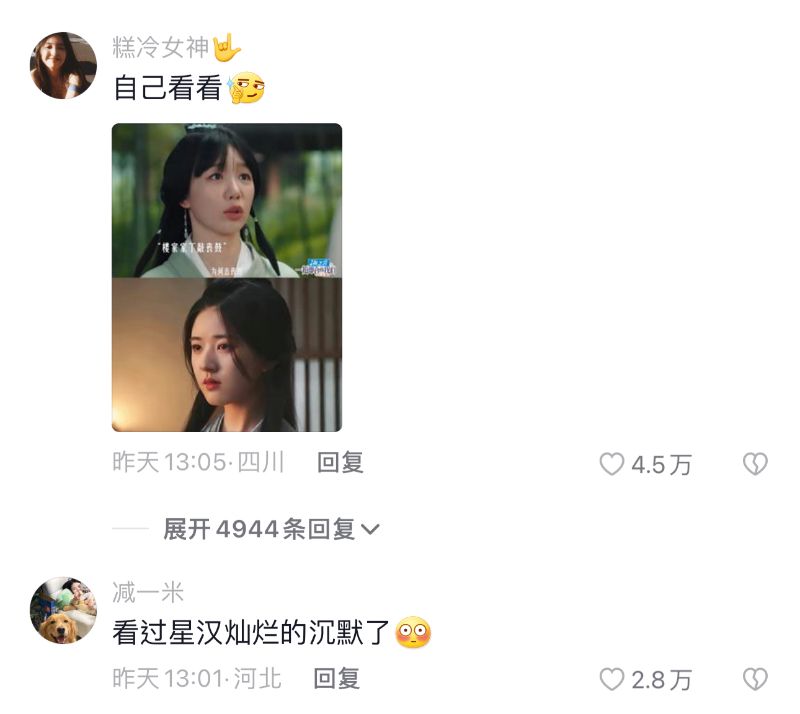The image size is (800, 714).
Task: Tap the 4.5万 like count
Action: [661, 464]
